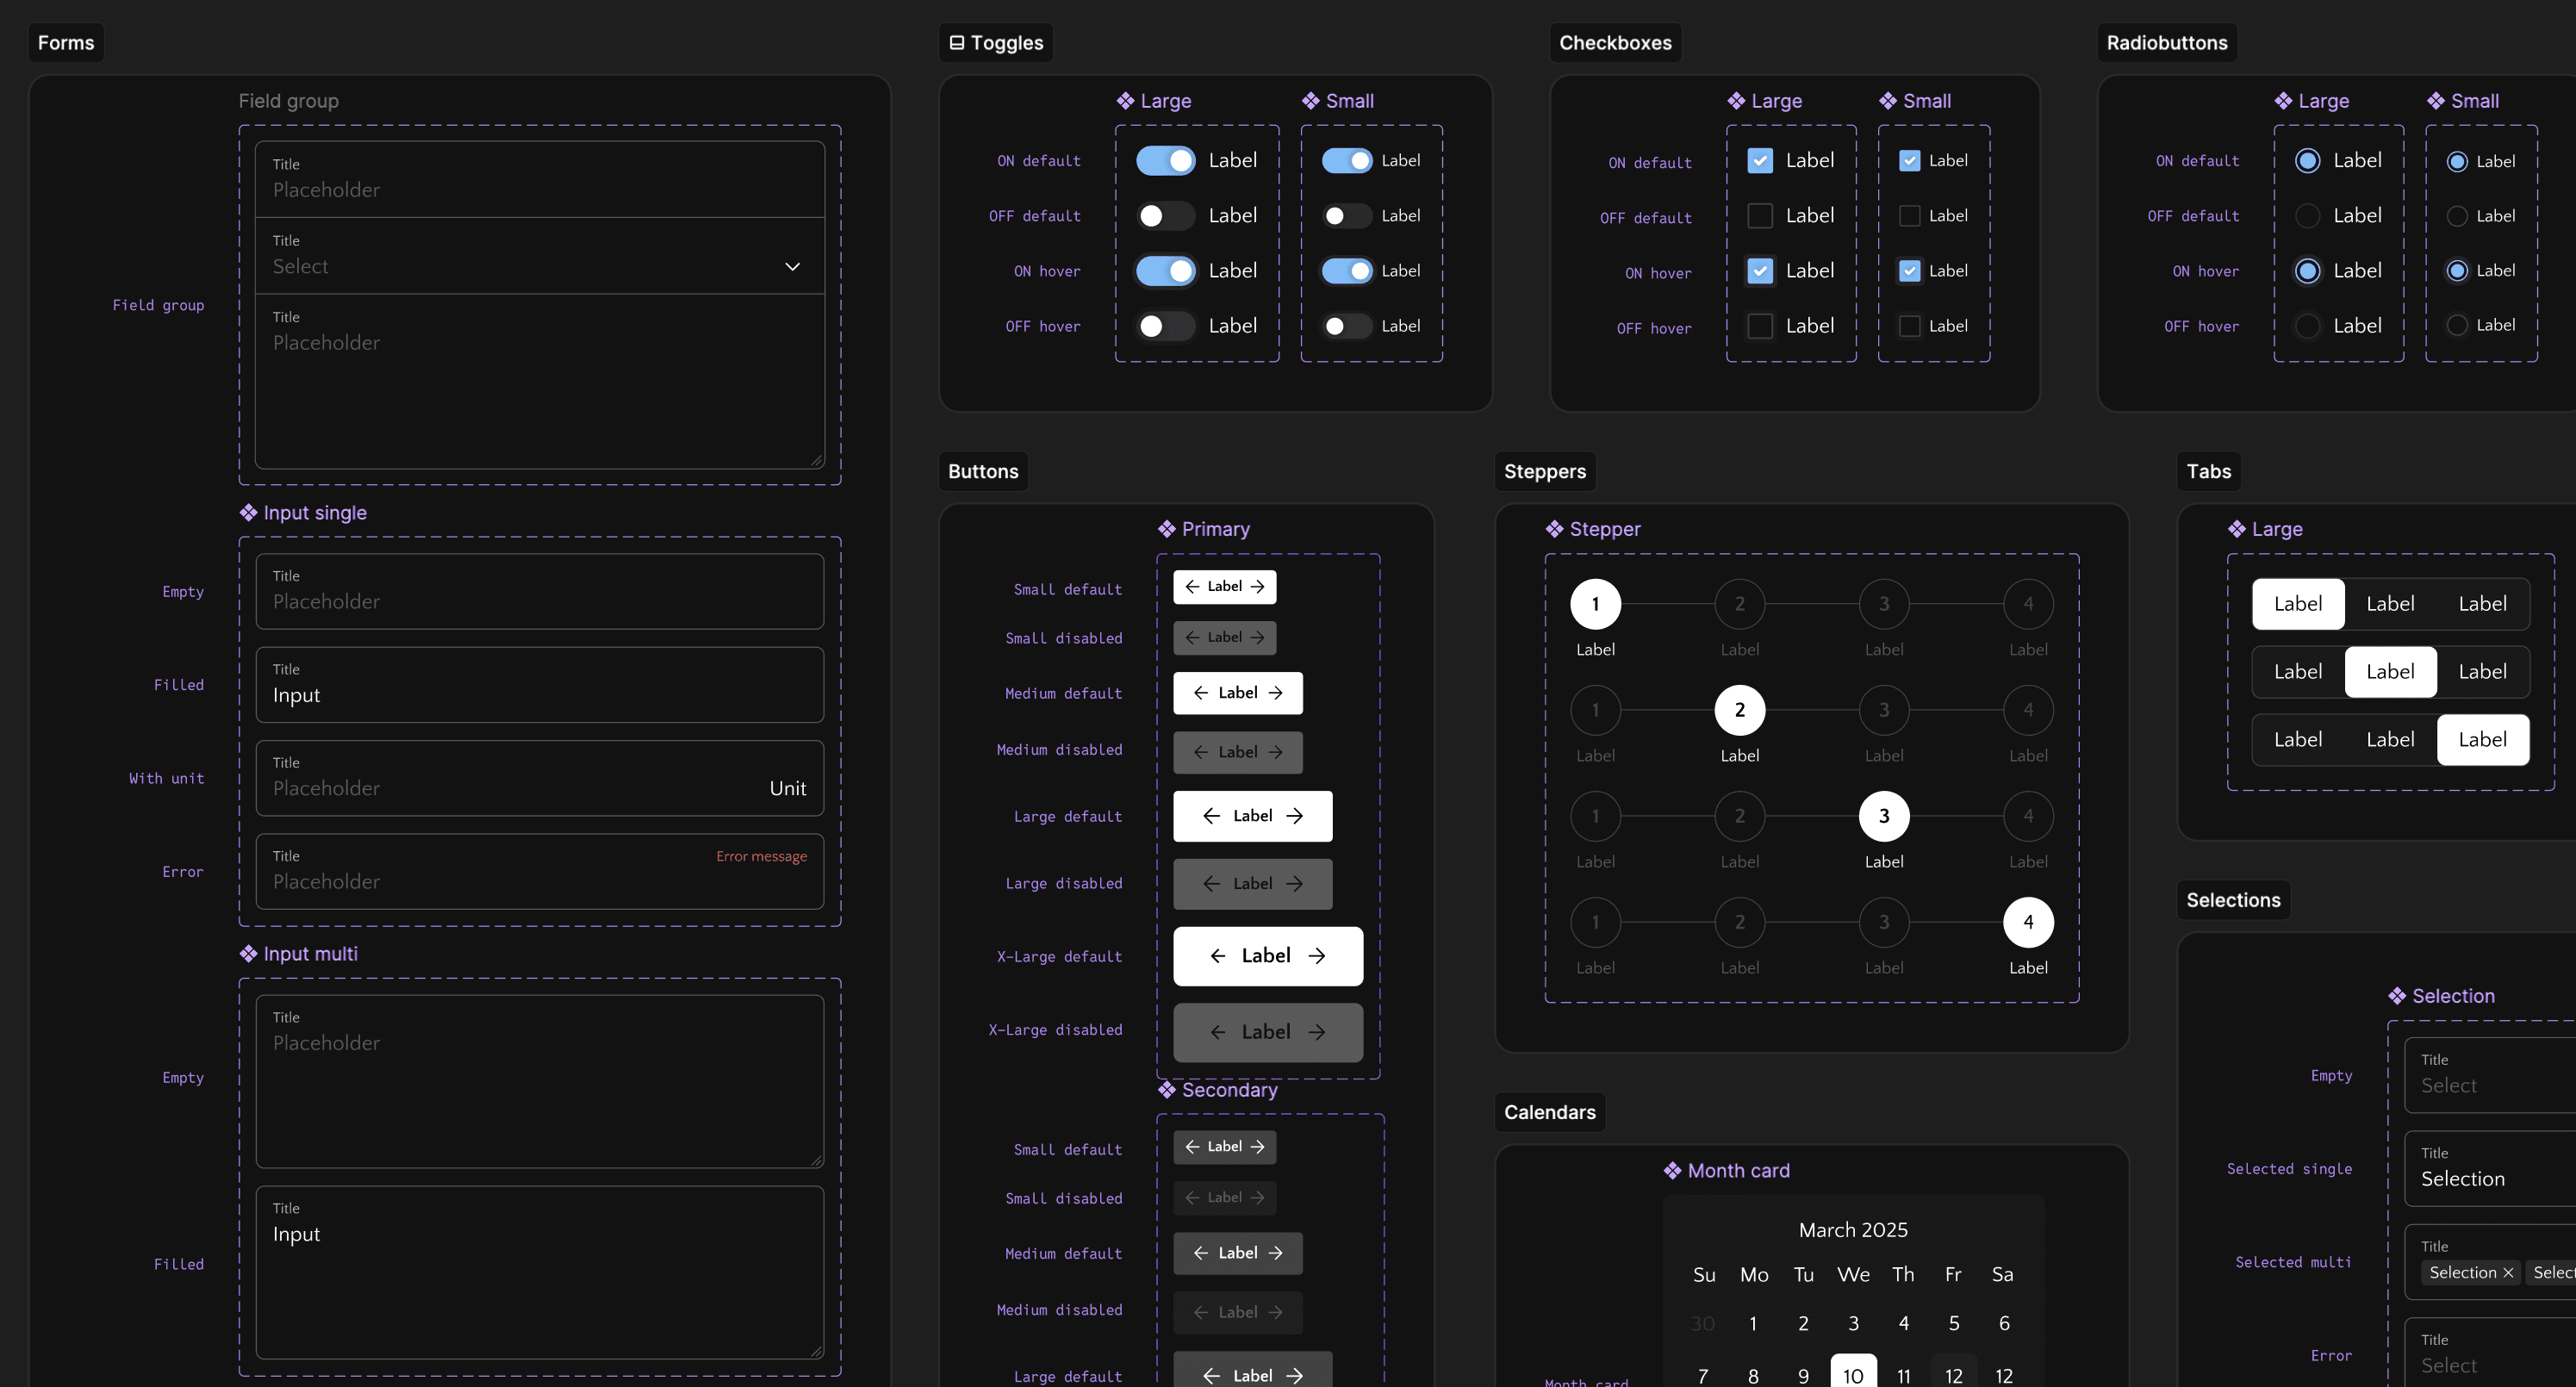The height and width of the screenshot is (1387, 2576).
Task: Click diamond icon beside Checkboxes Large heading
Action: click(x=1736, y=101)
